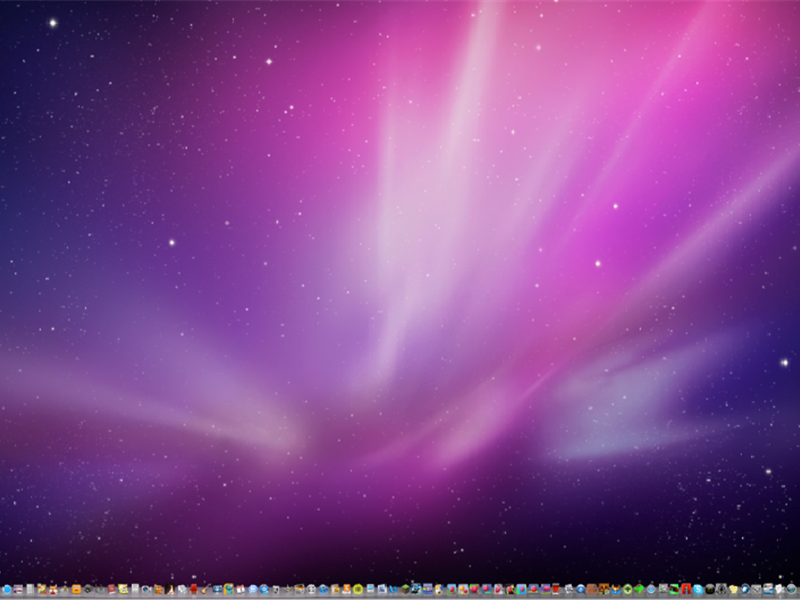Screen dimensions: 800x600
Task: Start iChat from the blue speech bubble icon
Action: pos(252,588)
